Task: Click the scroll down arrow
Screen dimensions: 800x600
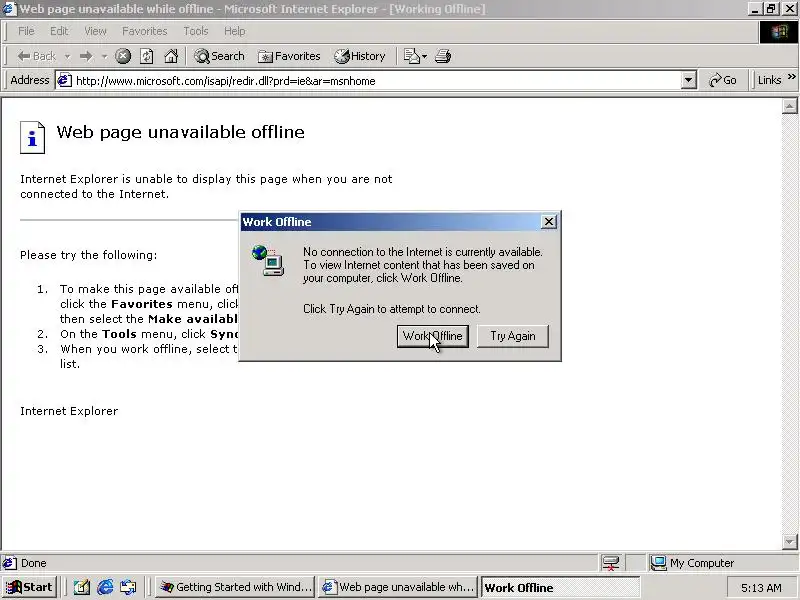Action: (x=789, y=541)
